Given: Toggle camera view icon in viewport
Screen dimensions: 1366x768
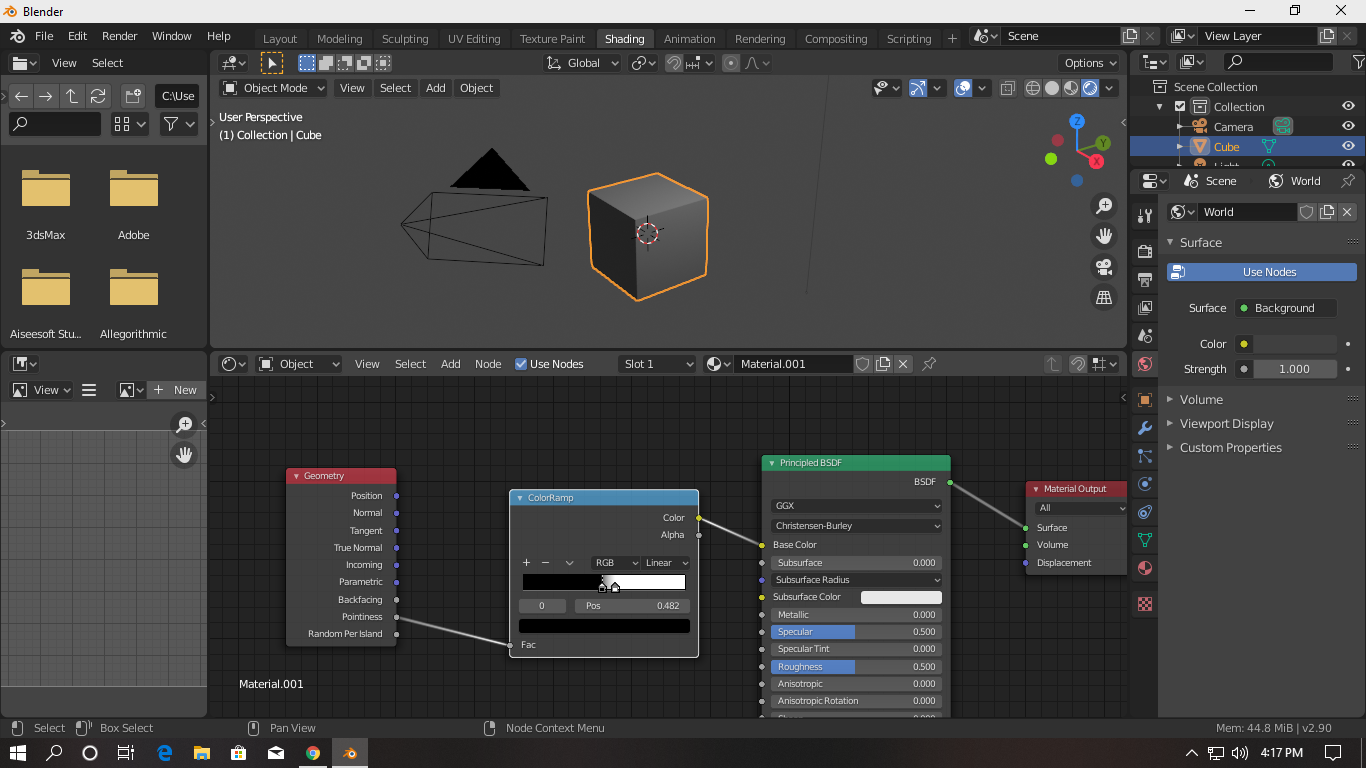Looking at the screenshot, I should pos(1104,267).
